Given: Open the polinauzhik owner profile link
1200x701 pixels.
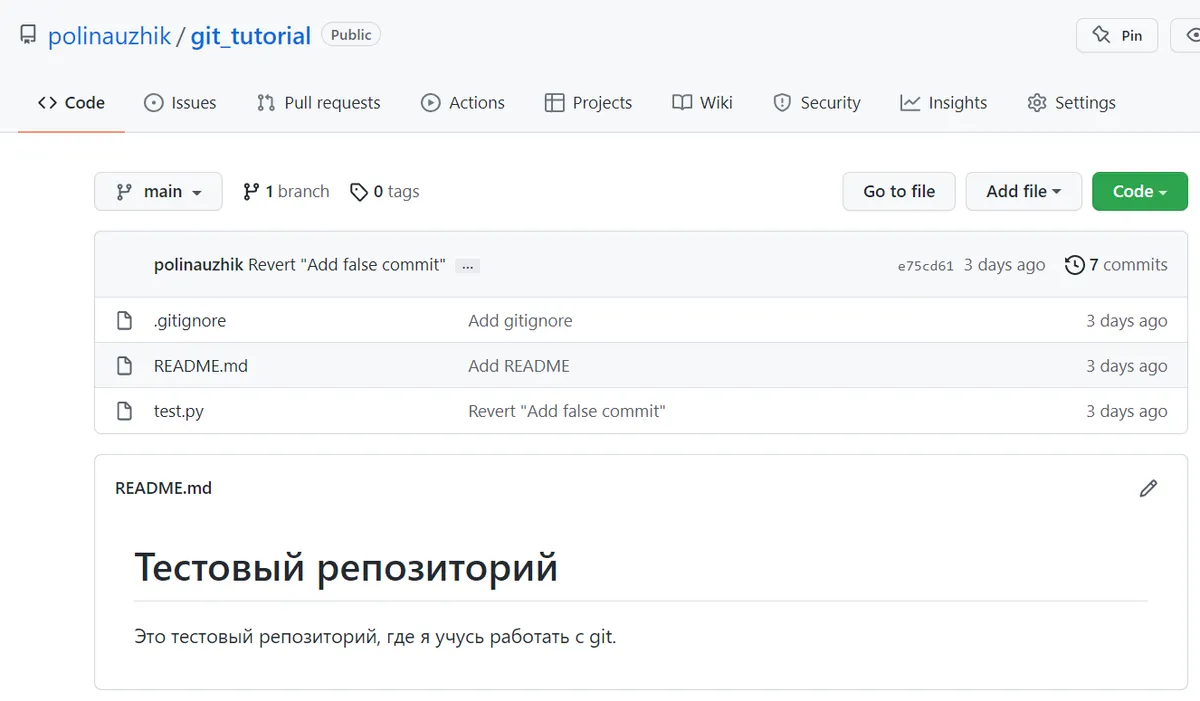Looking at the screenshot, I should (110, 36).
